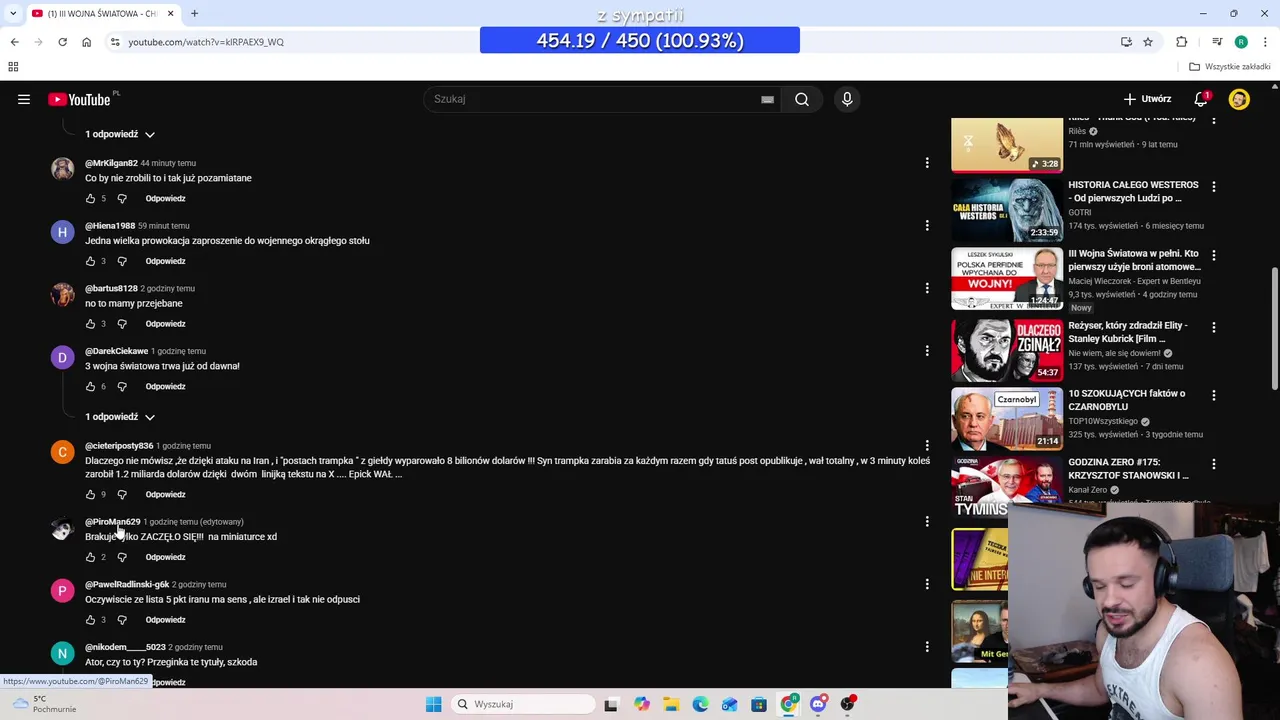Screen dimensions: 1280x720
Task: Click Odpowiedz under @Hiena1988 comment
Action: [x=165, y=261]
